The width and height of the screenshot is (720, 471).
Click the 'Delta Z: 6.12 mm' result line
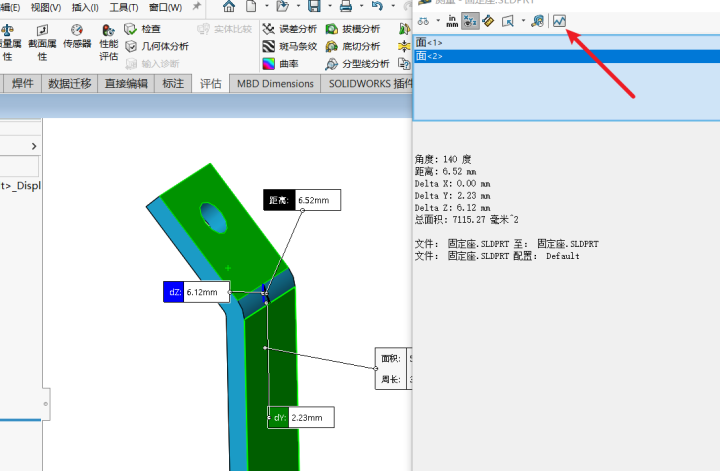click(453, 207)
